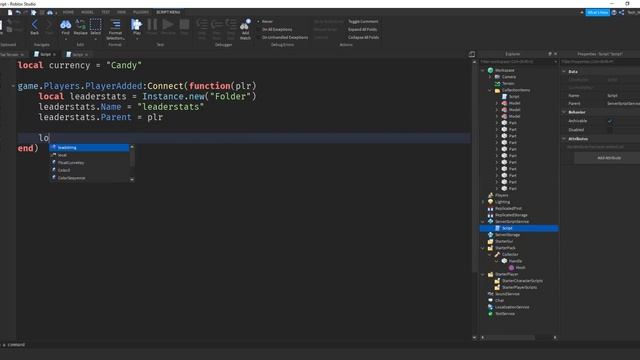Select Chat service in Explorer
The image size is (640, 360).
[499, 300]
